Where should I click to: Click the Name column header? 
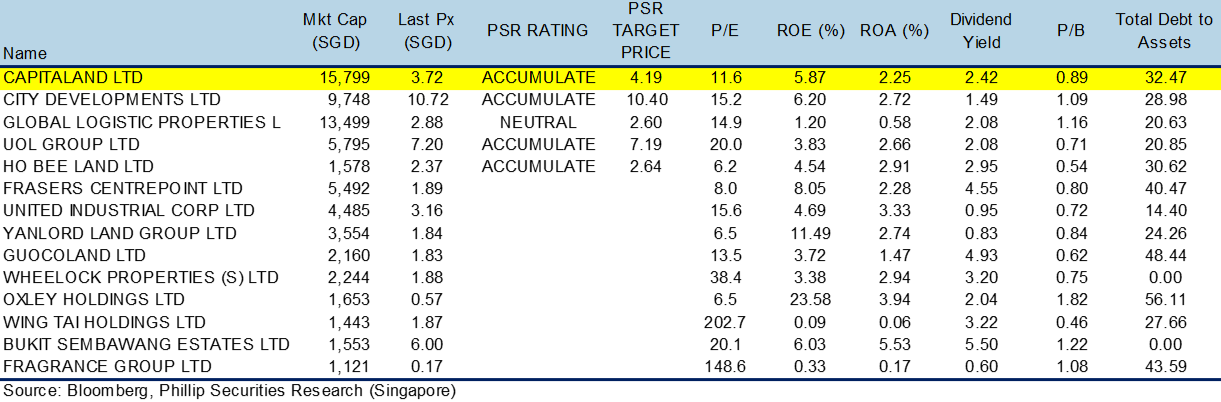click(x=25, y=53)
